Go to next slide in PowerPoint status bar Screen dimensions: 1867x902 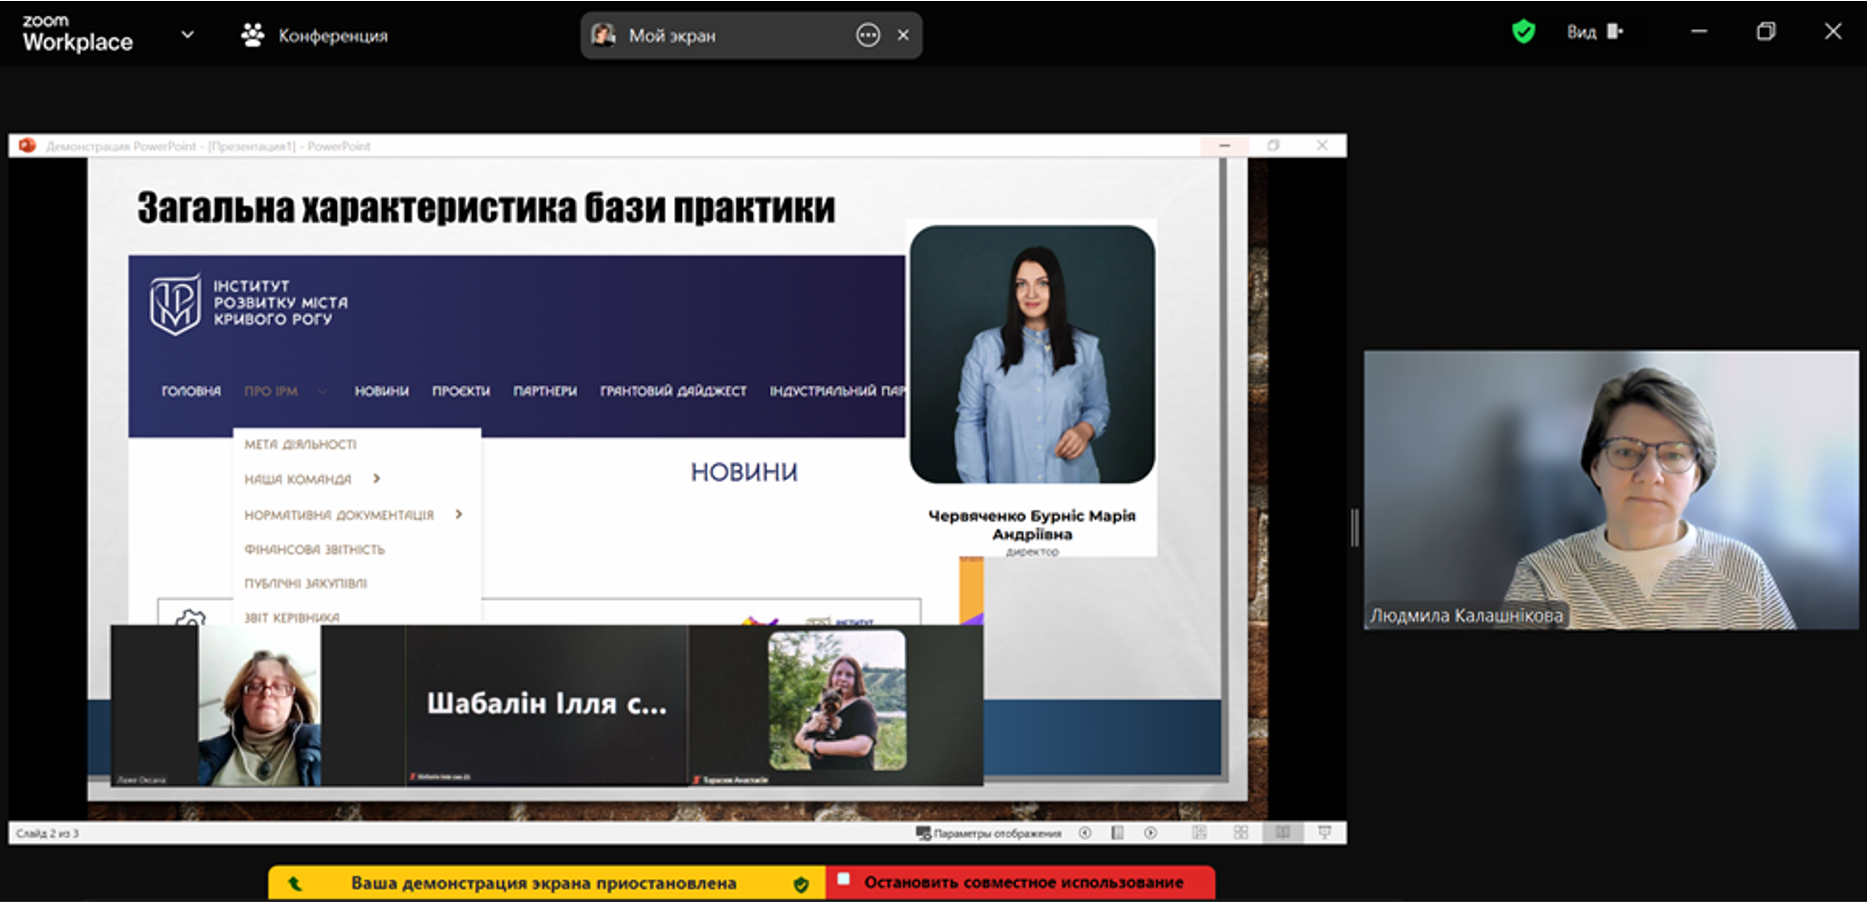click(1151, 833)
